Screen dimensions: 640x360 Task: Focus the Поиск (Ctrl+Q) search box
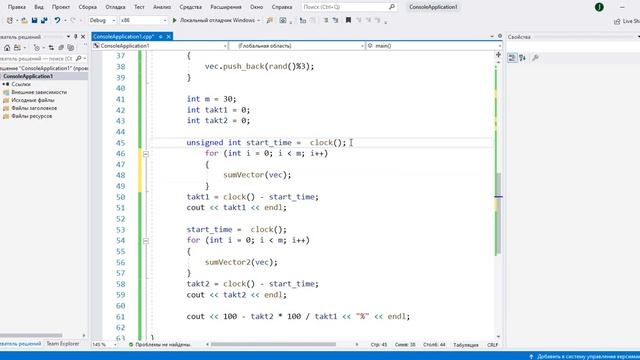coord(349,7)
